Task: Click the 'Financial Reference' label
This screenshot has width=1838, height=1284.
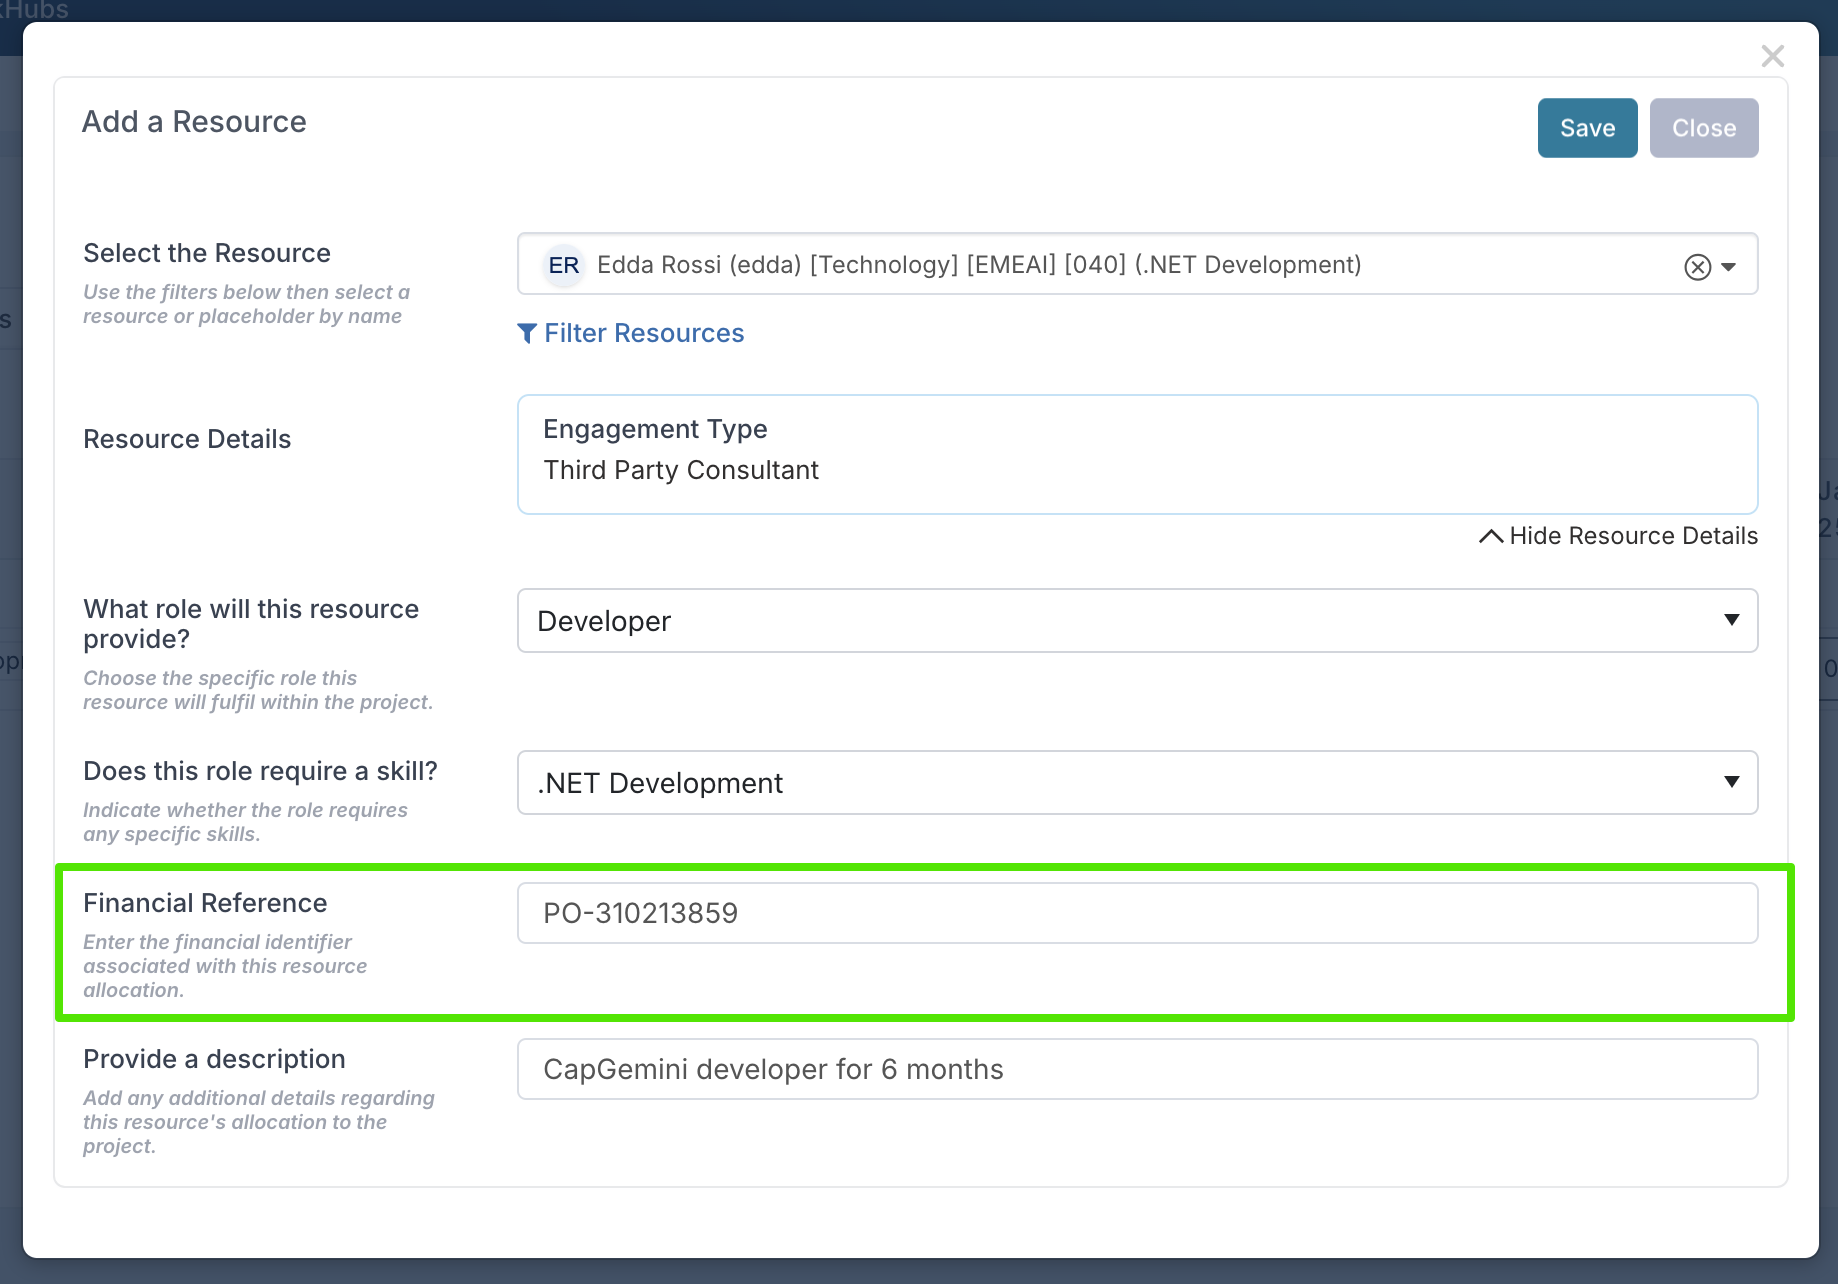Action: pyautogui.click(x=205, y=903)
